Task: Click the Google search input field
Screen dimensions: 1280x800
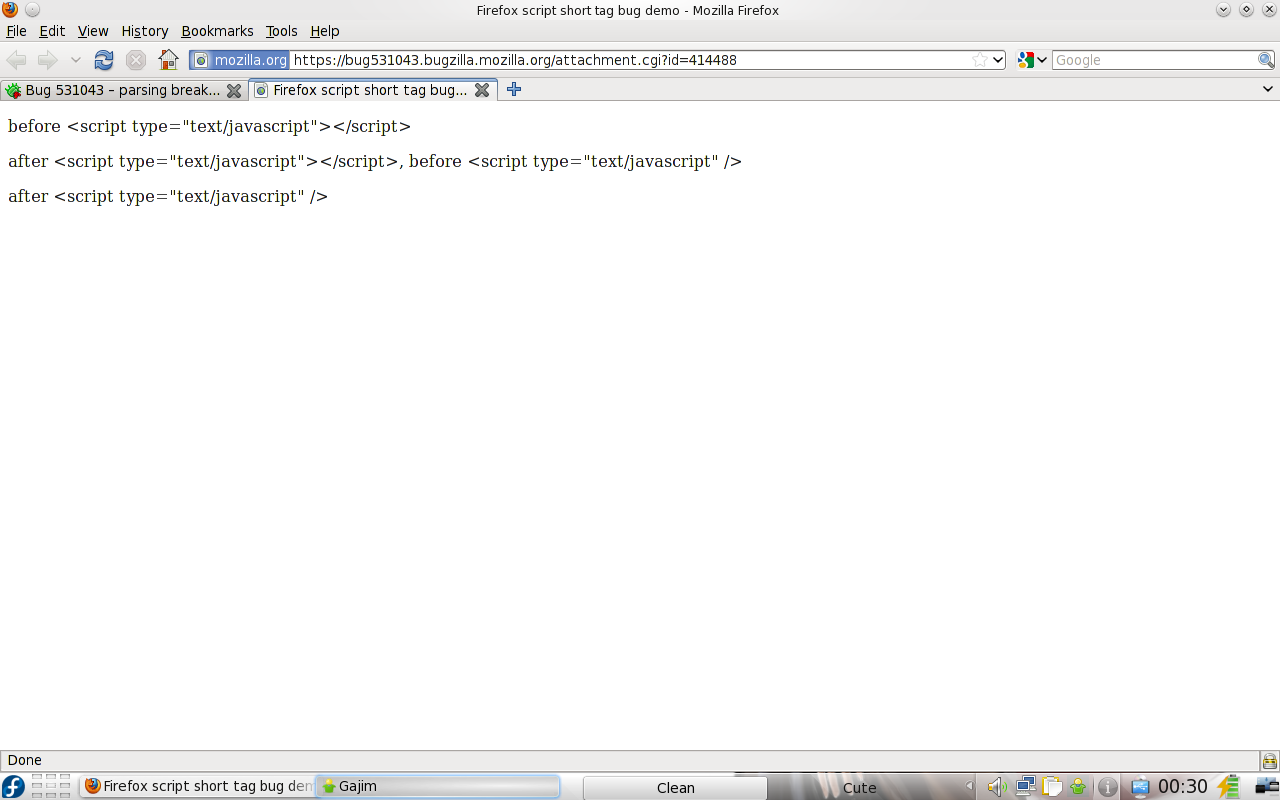Action: pyautogui.click(x=1155, y=60)
